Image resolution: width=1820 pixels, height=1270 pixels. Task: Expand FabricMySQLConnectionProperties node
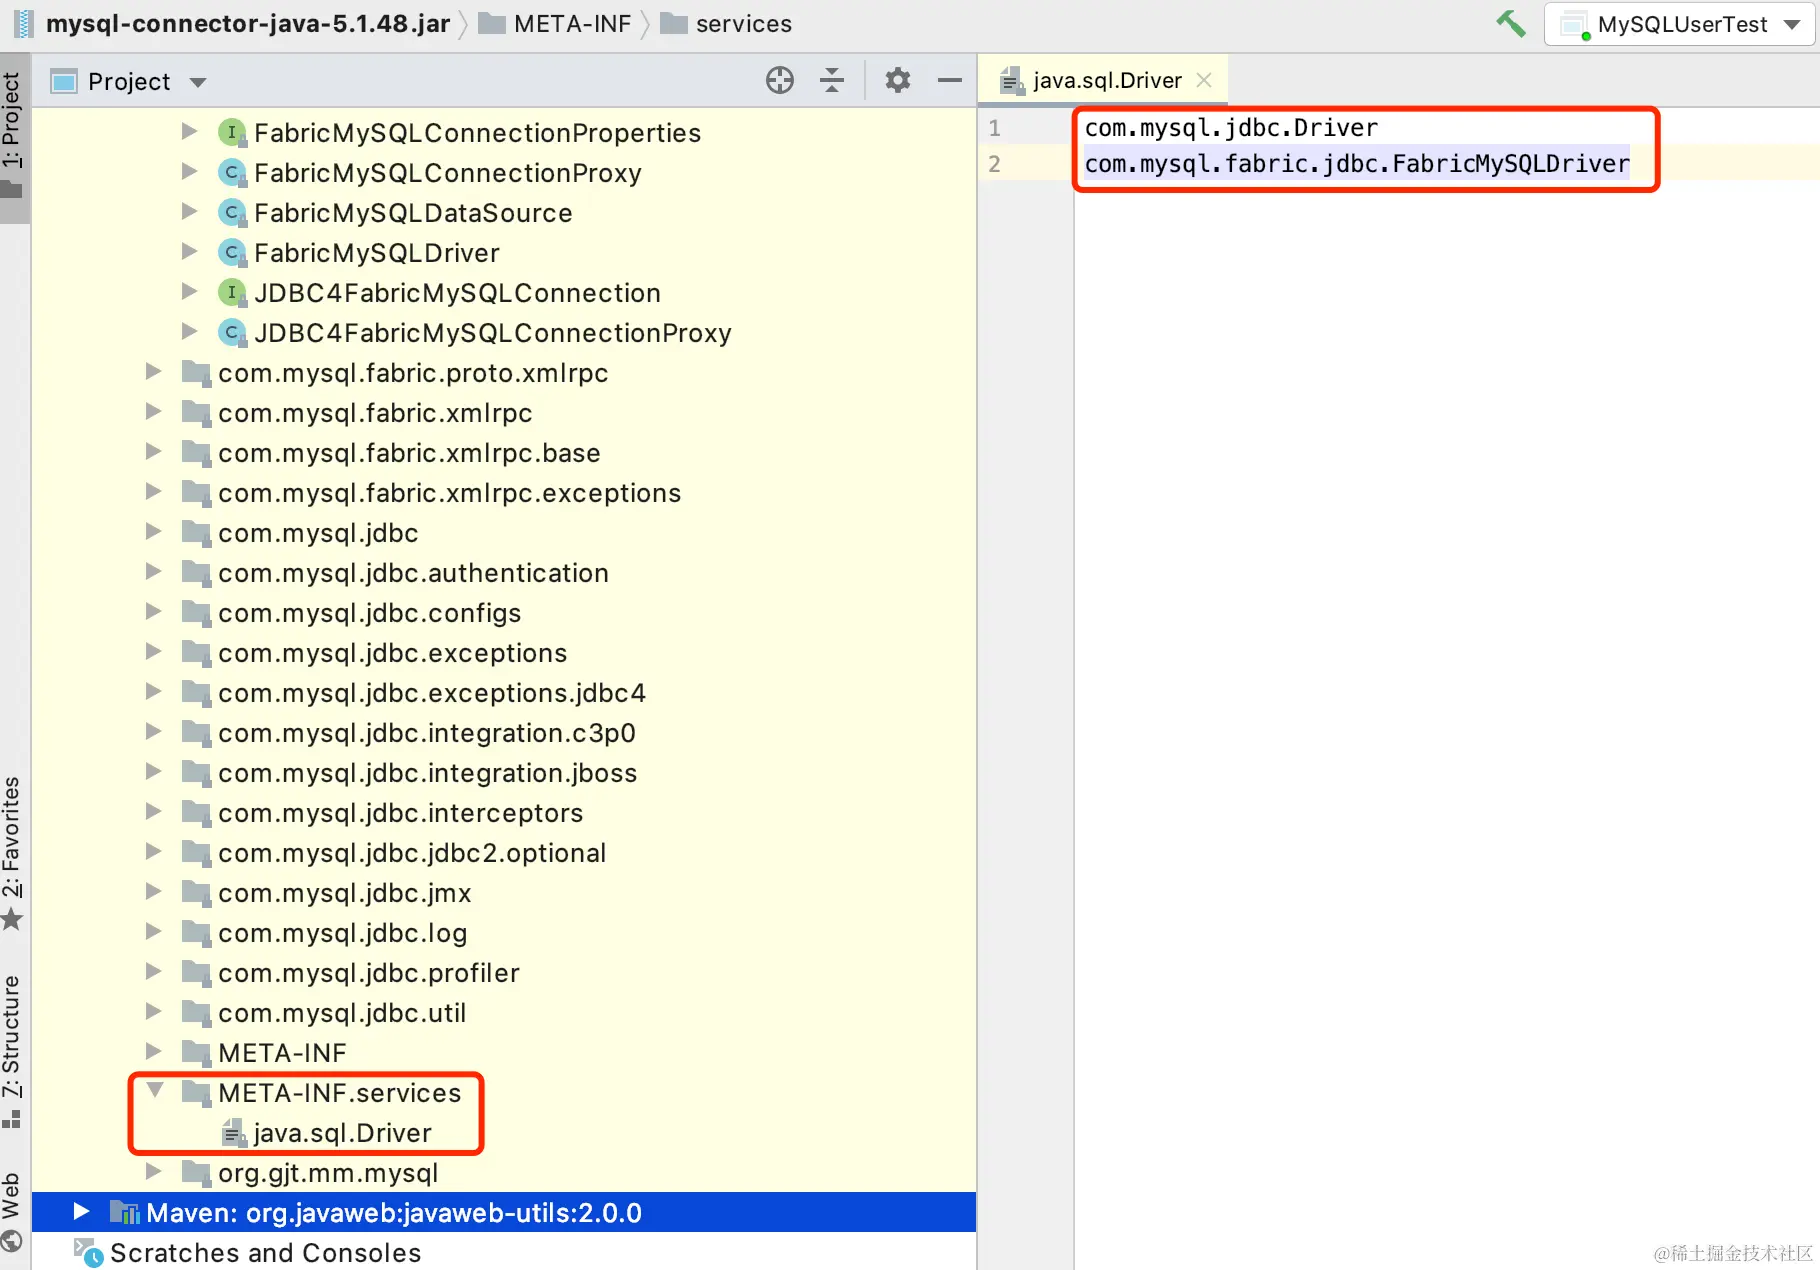coord(189,132)
